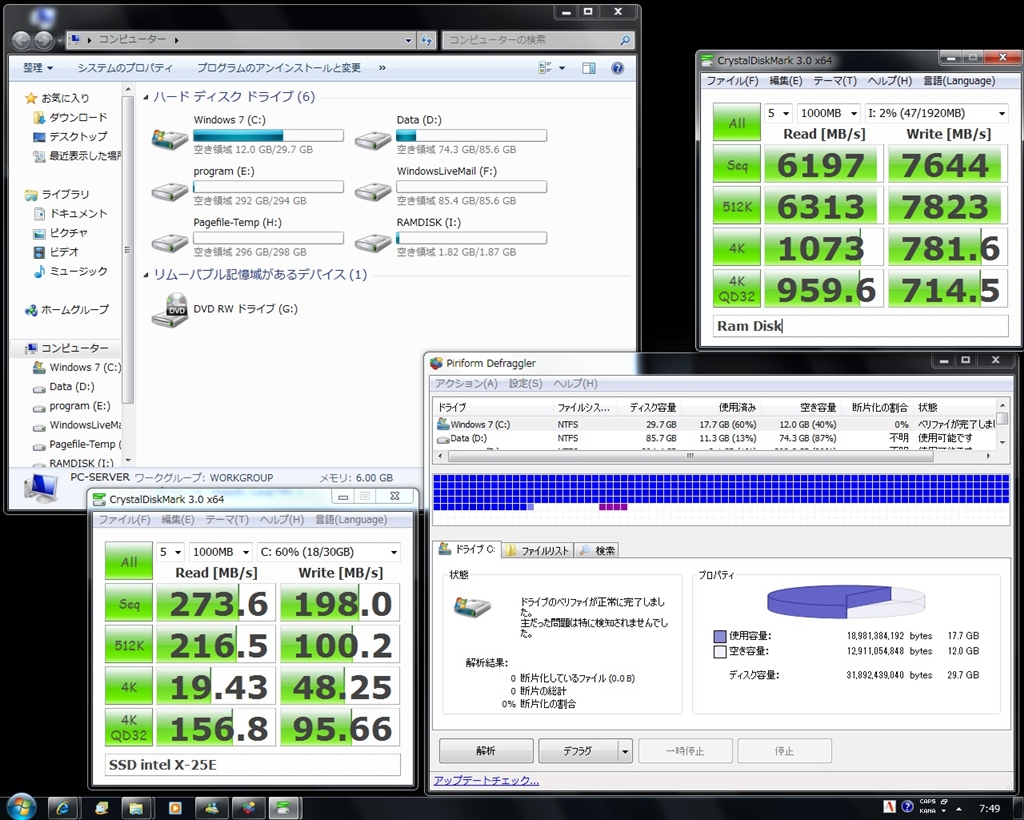Click Internet Explorer icon in taskbar
The image size is (1024, 820).
click(x=62, y=806)
